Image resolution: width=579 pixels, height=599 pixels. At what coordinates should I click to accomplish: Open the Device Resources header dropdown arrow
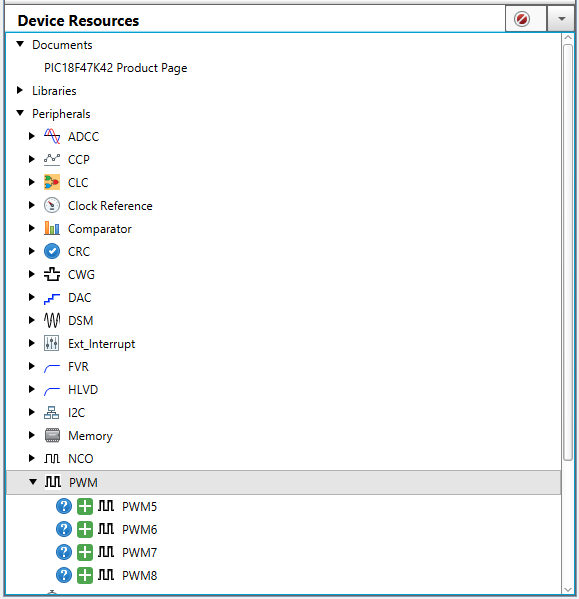[561, 19]
